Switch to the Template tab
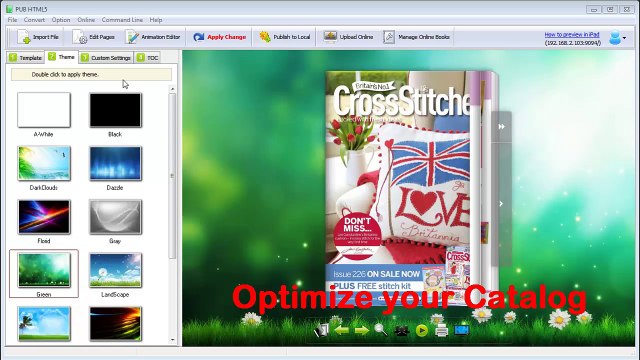Viewport: 640px width, 360px height. coord(25,58)
